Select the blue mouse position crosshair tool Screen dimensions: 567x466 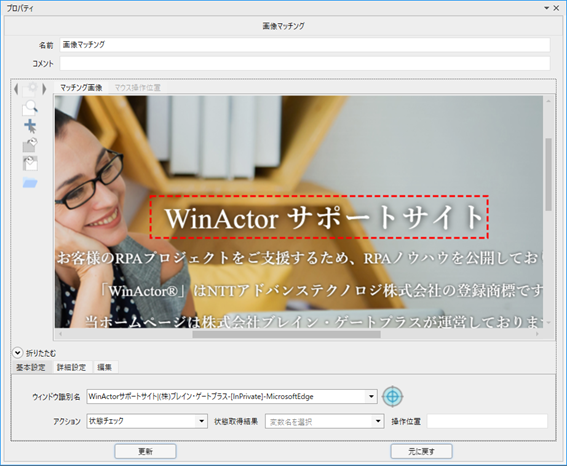[30, 126]
